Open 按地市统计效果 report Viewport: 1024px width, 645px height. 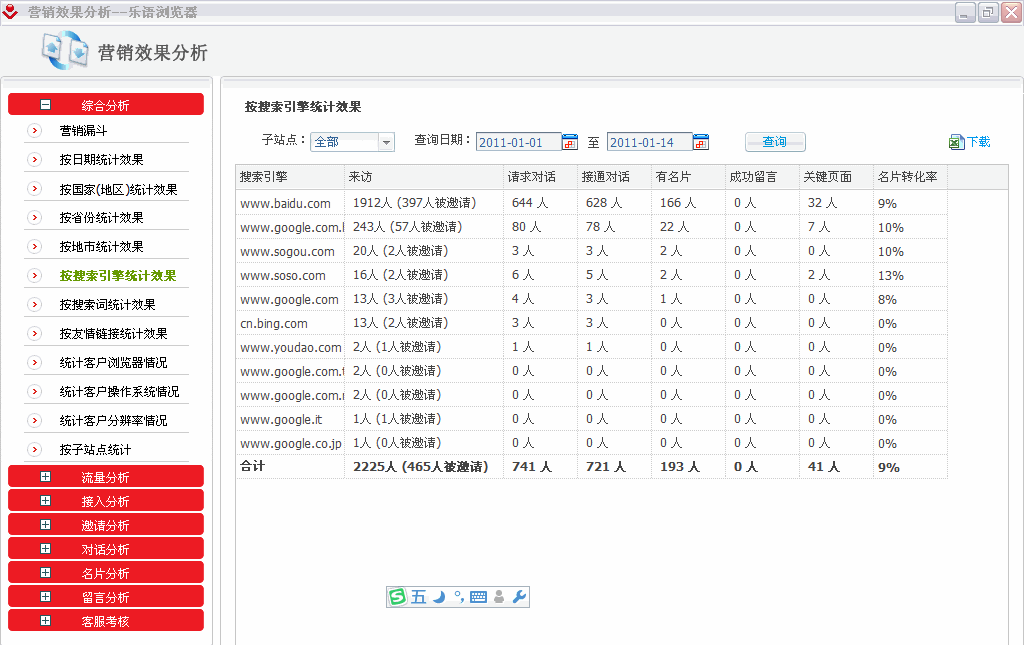click(101, 247)
